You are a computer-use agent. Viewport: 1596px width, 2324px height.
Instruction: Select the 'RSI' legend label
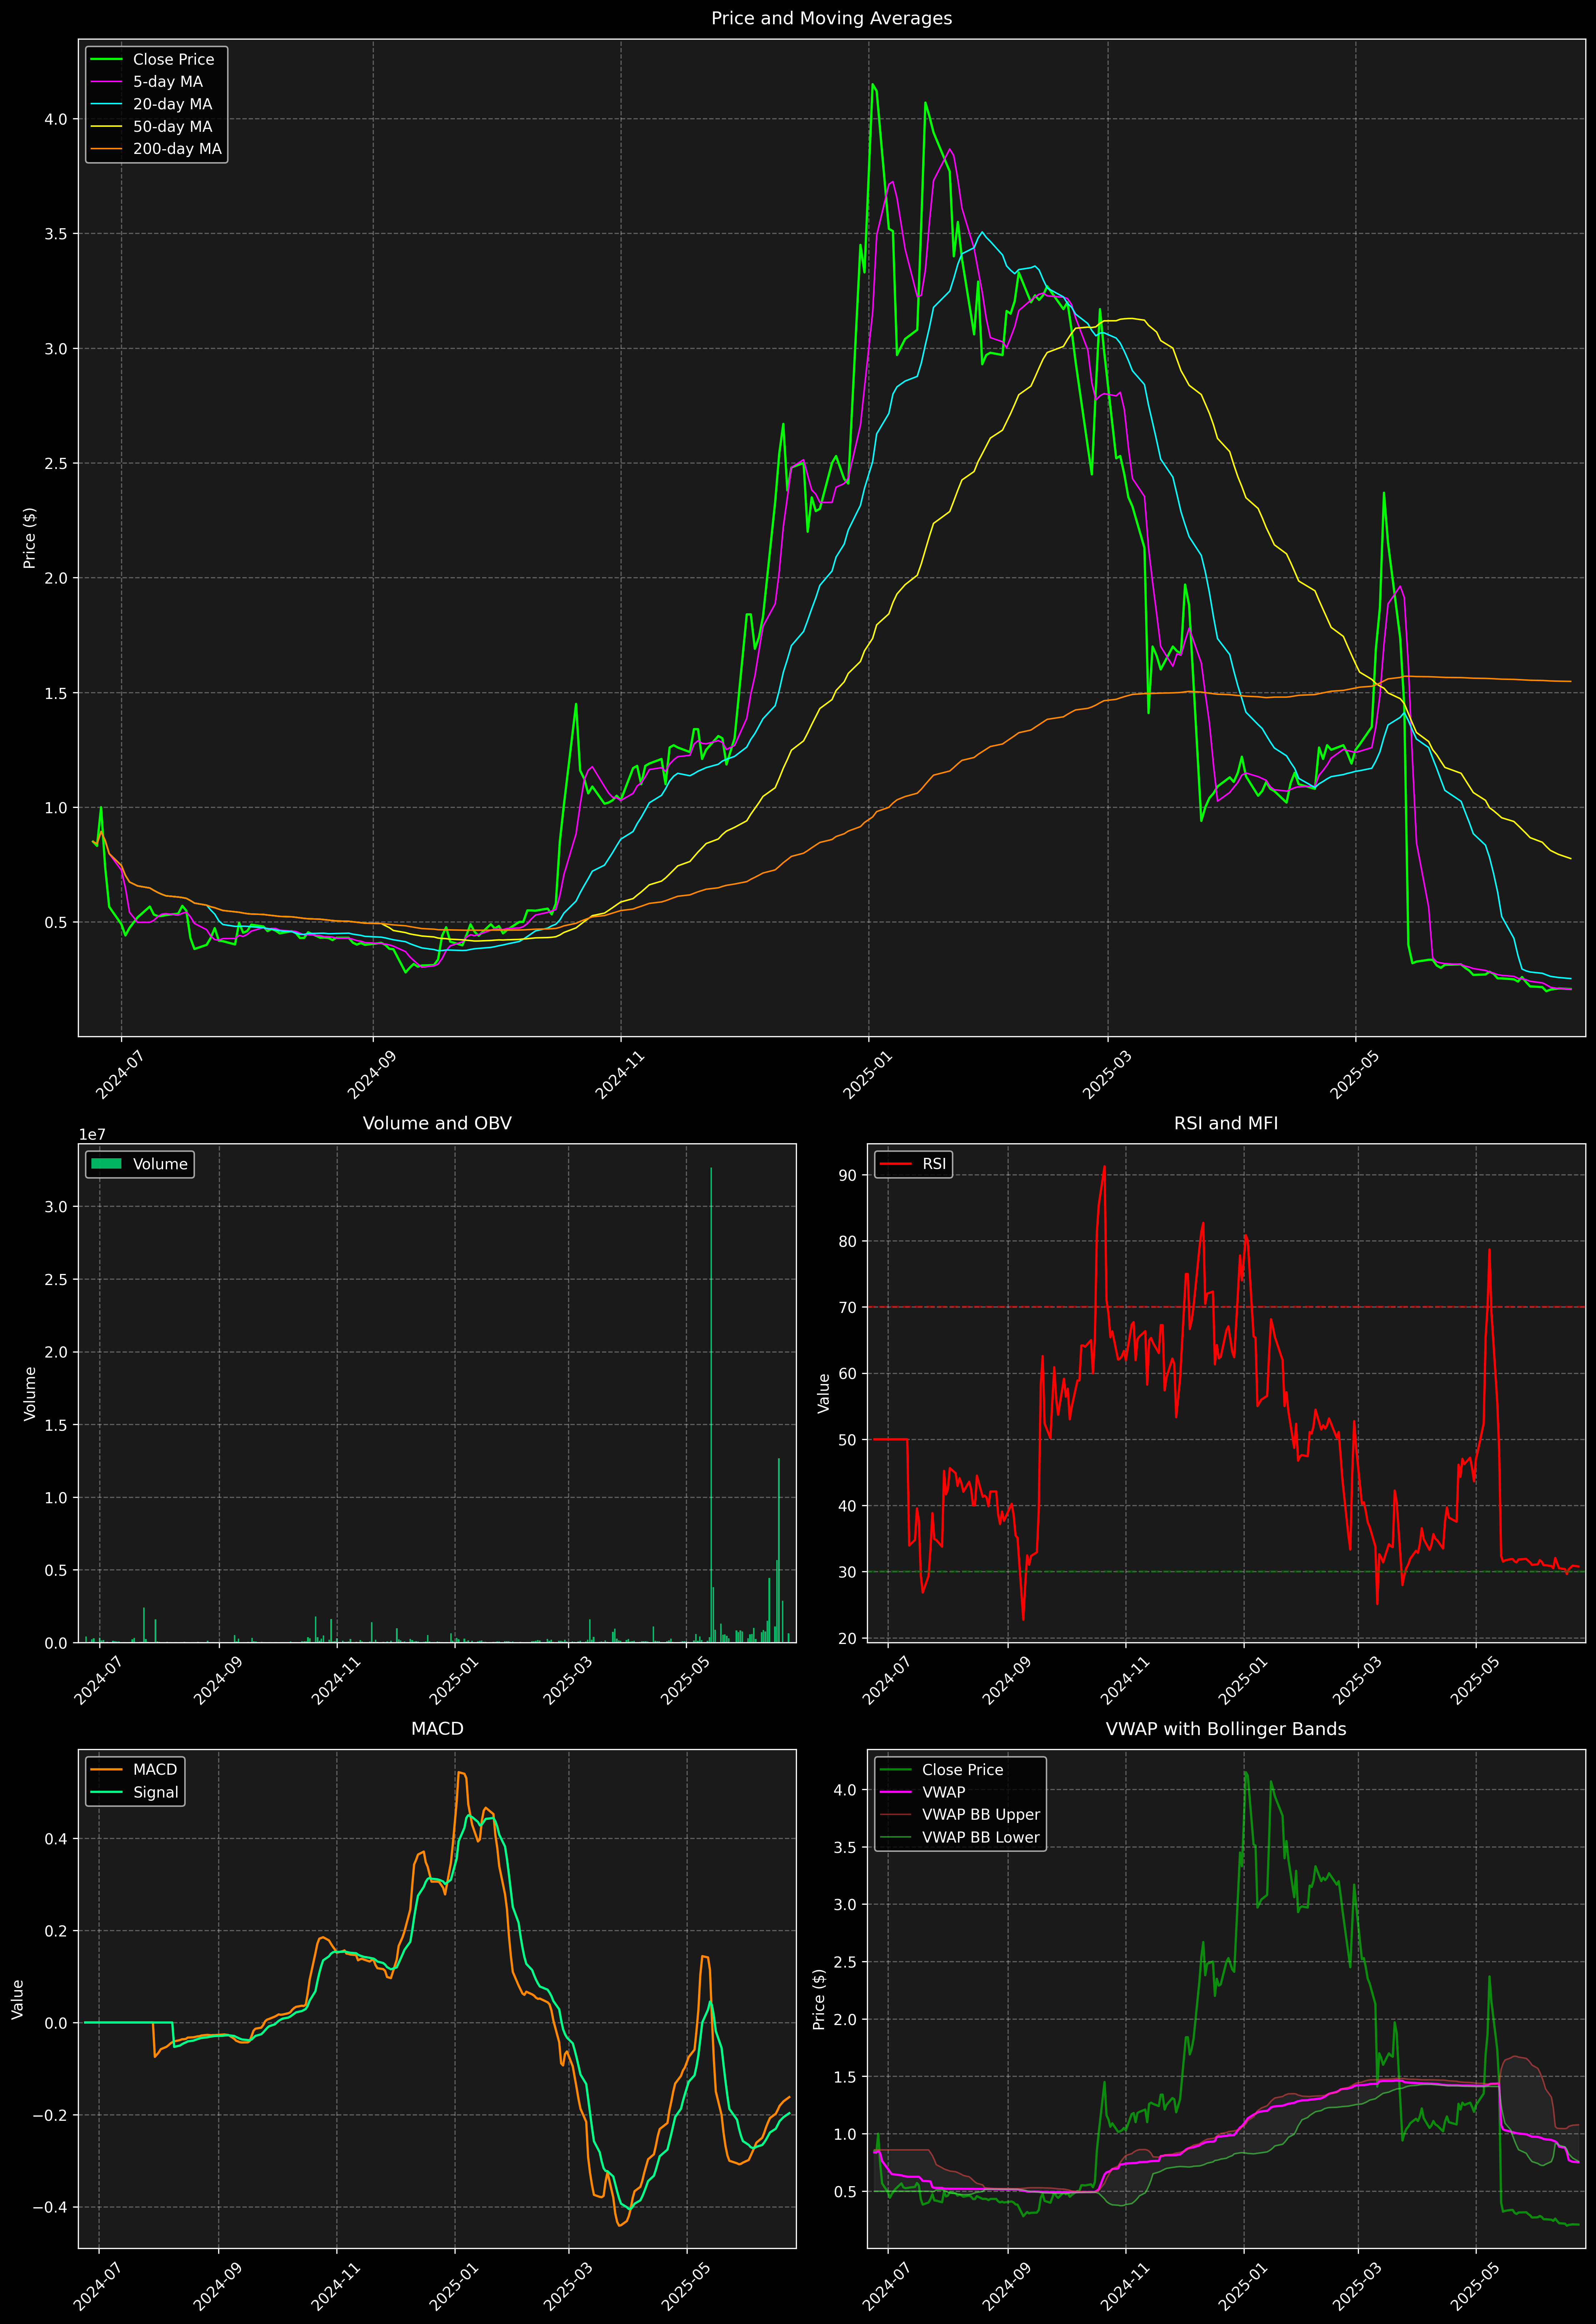click(934, 1164)
